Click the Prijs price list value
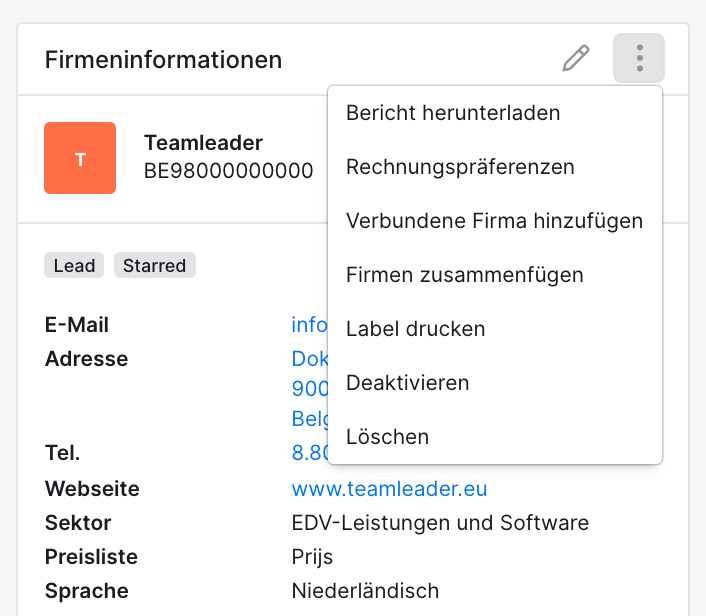The height and width of the screenshot is (616, 706). pyautogui.click(x=312, y=557)
